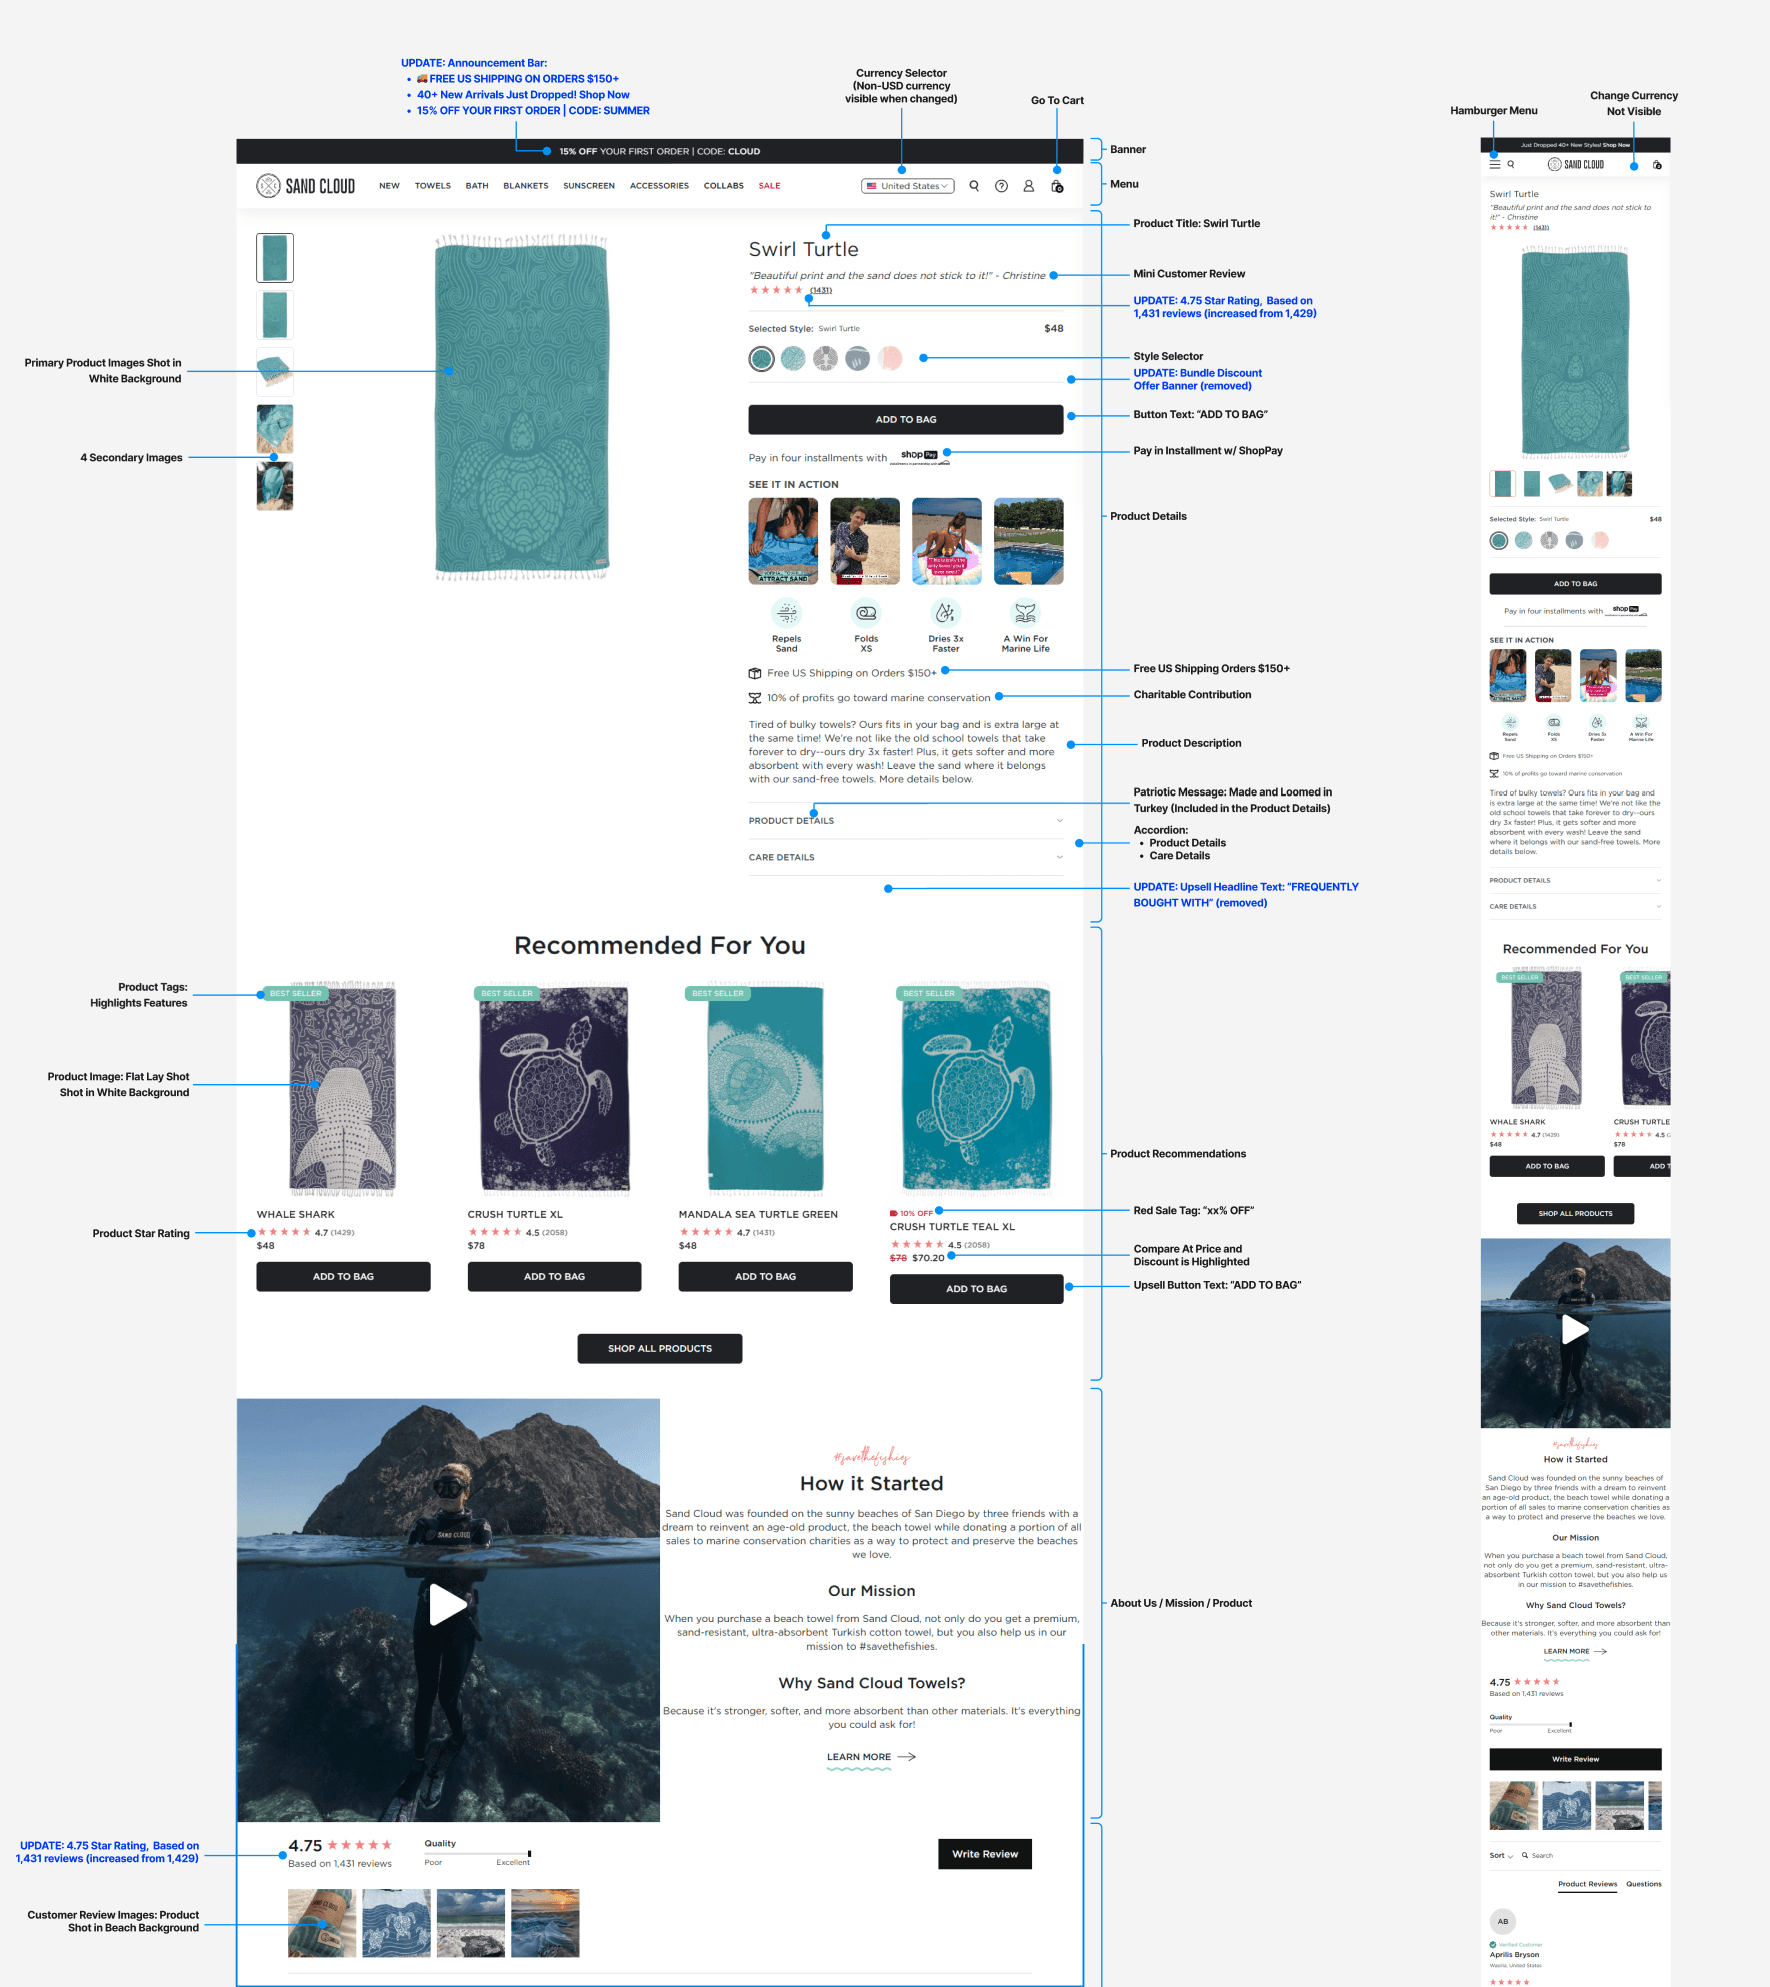Click the (1431) reviews count link on desktop
This screenshot has width=1770, height=1987.
(820, 290)
